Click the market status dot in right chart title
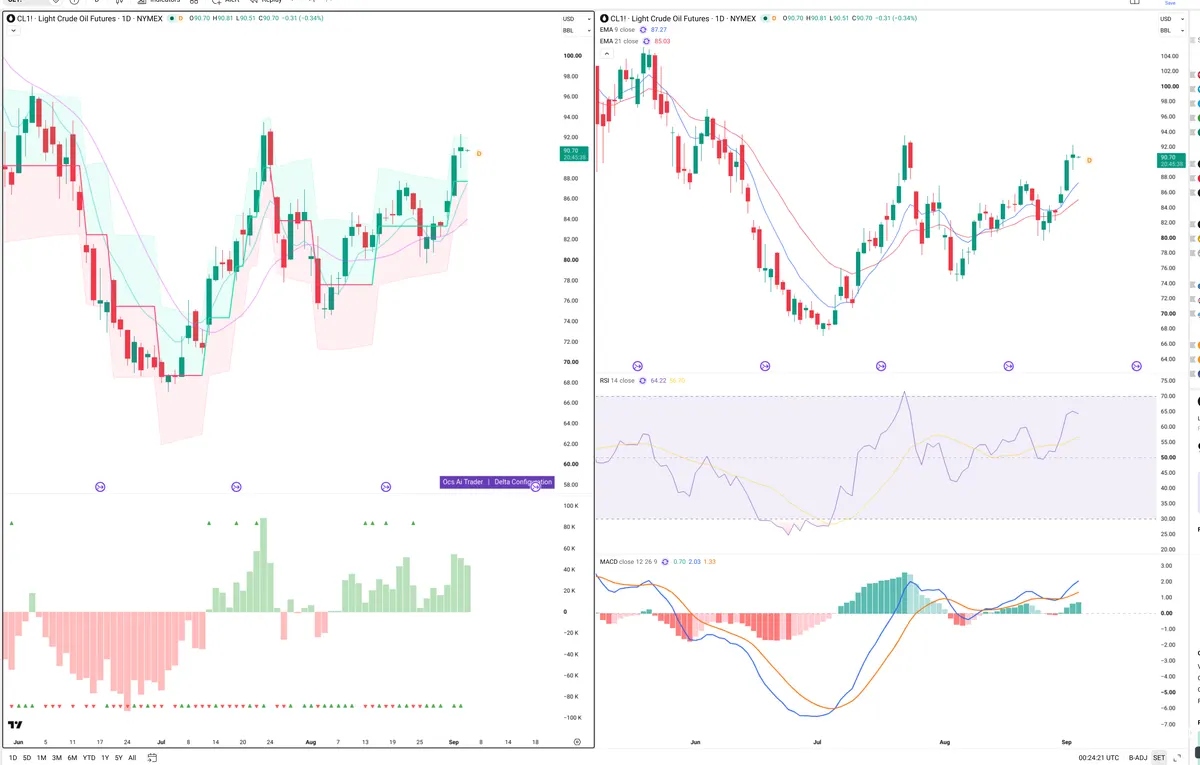The width and height of the screenshot is (1200, 765). [x=767, y=18]
